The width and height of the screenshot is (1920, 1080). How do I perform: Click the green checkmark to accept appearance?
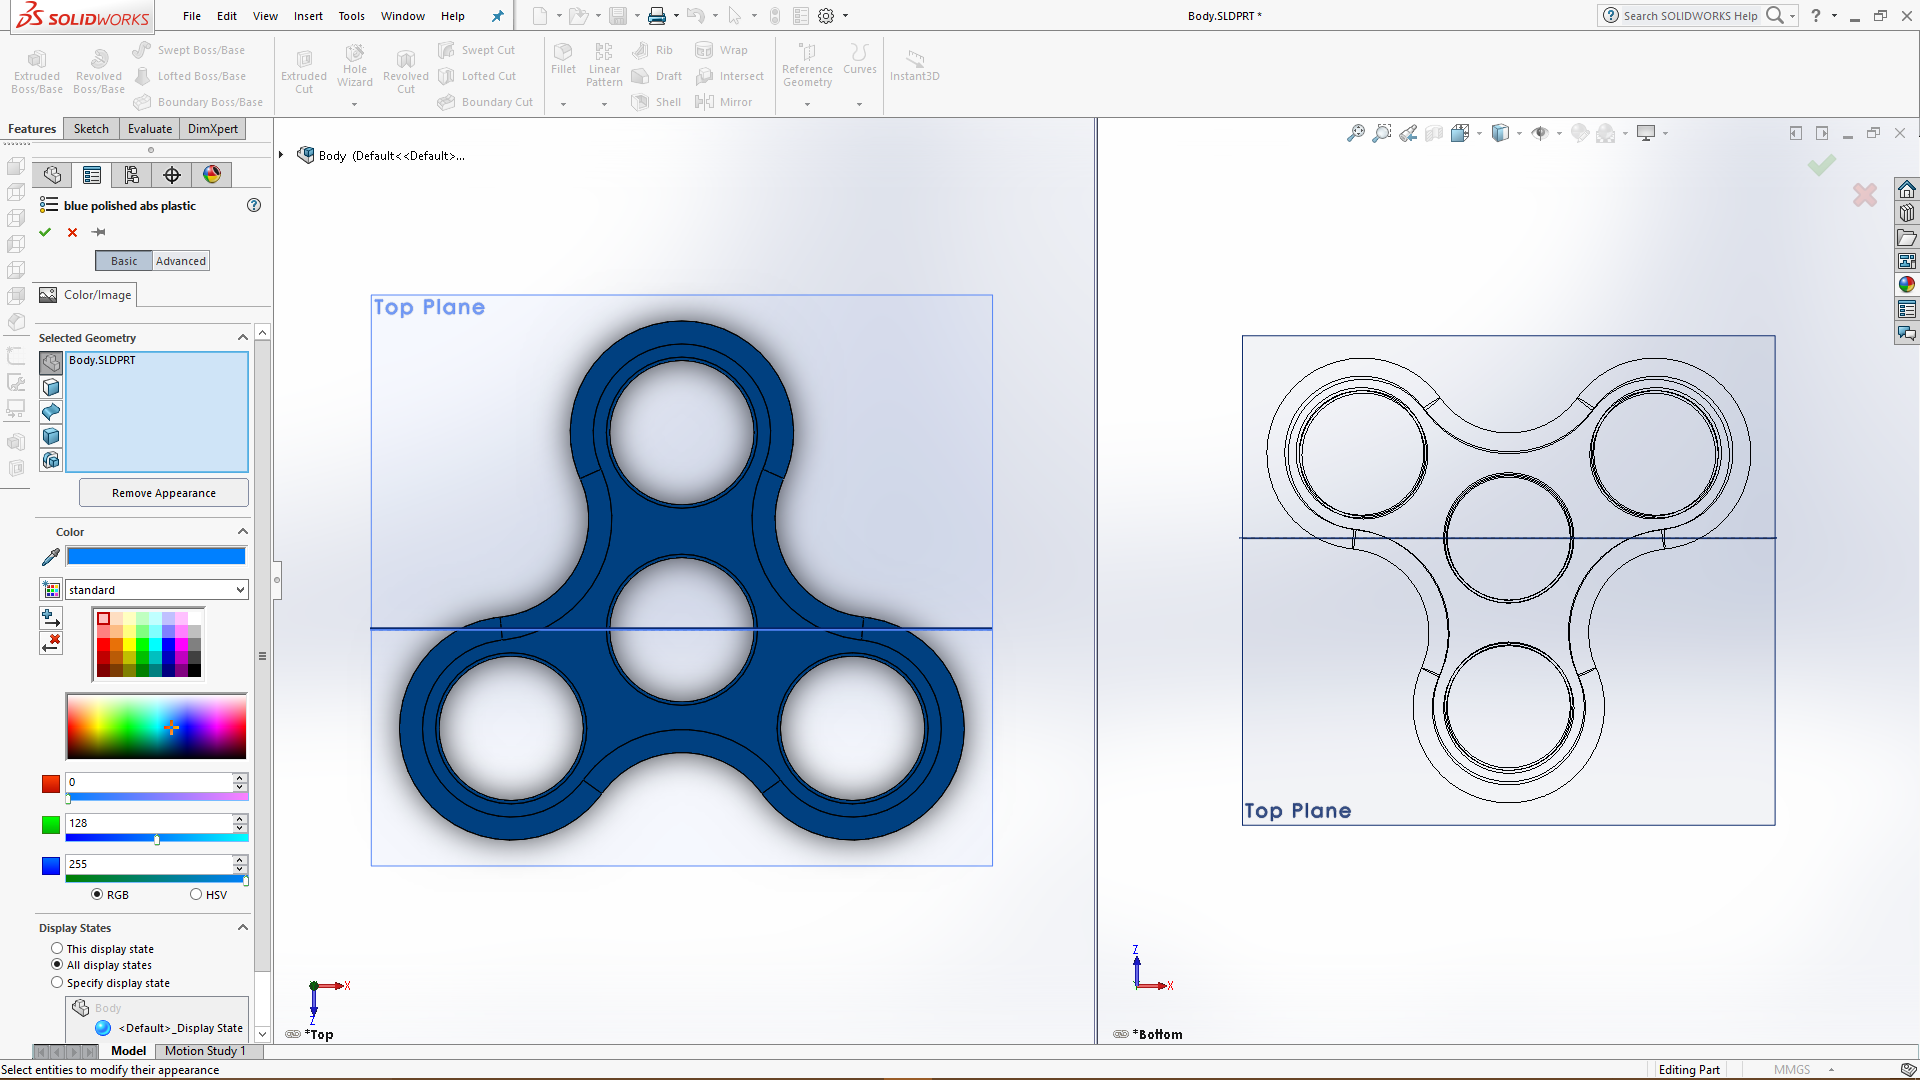click(x=45, y=232)
